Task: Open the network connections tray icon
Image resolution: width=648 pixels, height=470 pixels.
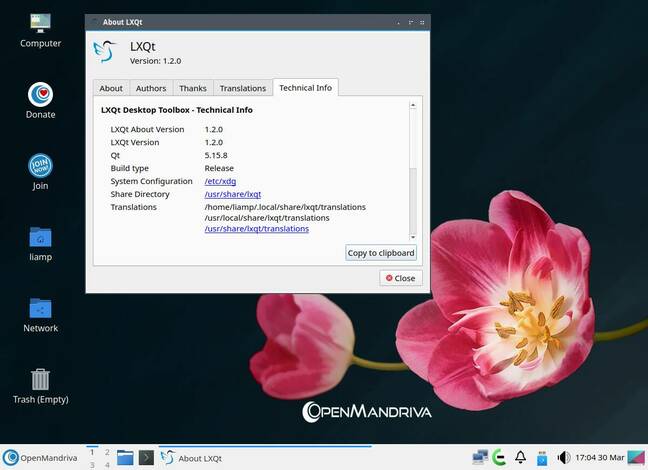Action: coord(480,457)
